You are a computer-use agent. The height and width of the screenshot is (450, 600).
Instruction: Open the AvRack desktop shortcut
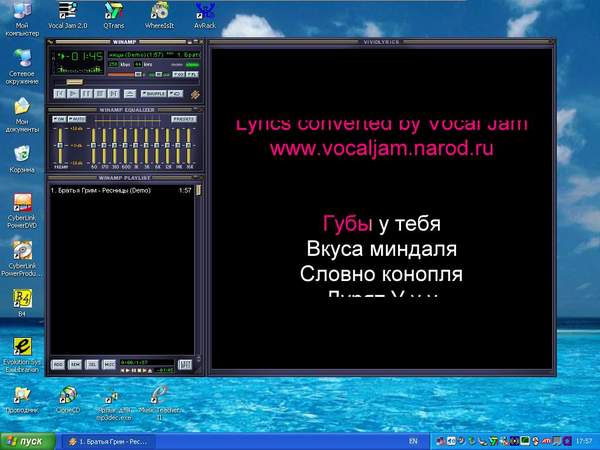(x=205, y=15)
